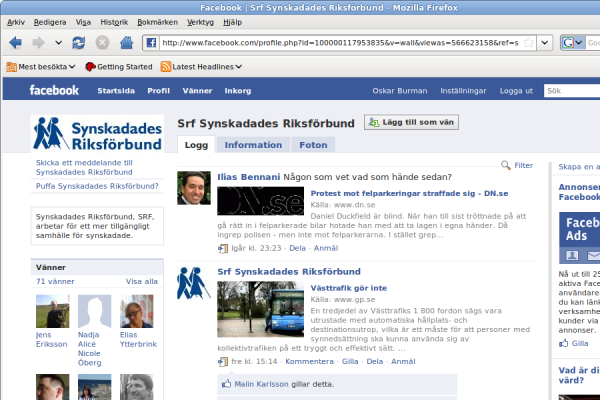Open Malin Karlsson's profile link
This screenshot has width=600, height=400.
261,384
